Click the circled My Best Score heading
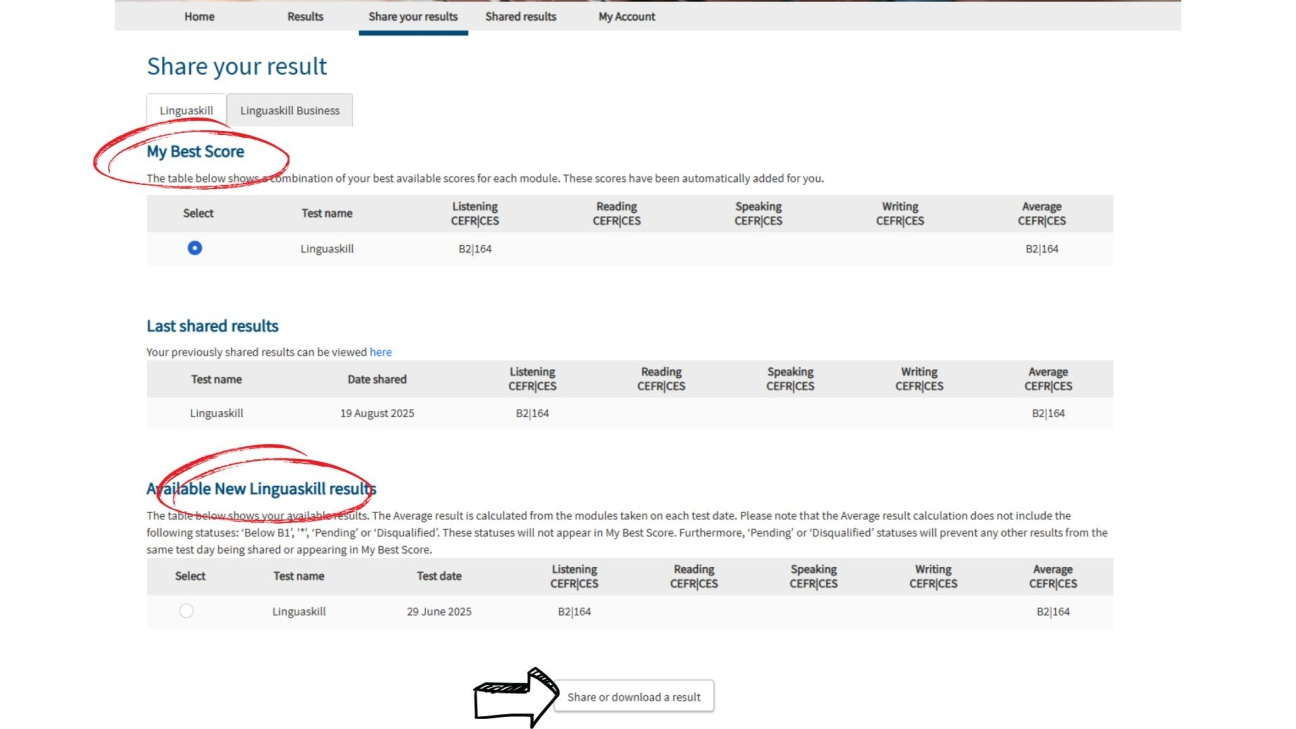The width and height of the screenshot is (1296, 729). pyautogui.click(x=195, y=152)
